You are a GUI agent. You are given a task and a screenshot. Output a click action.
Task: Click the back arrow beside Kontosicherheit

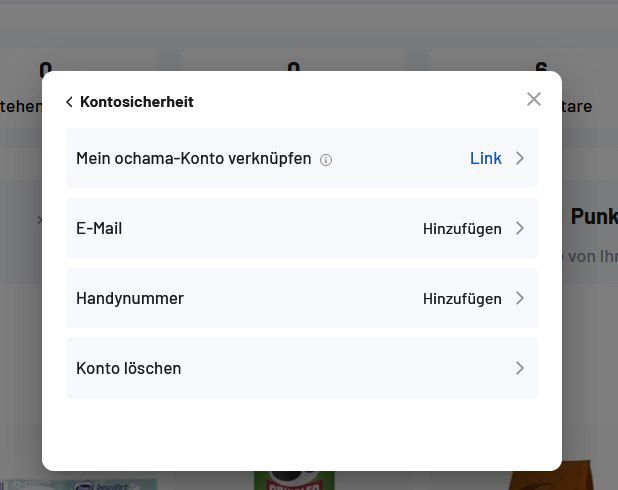coord(69,102)
